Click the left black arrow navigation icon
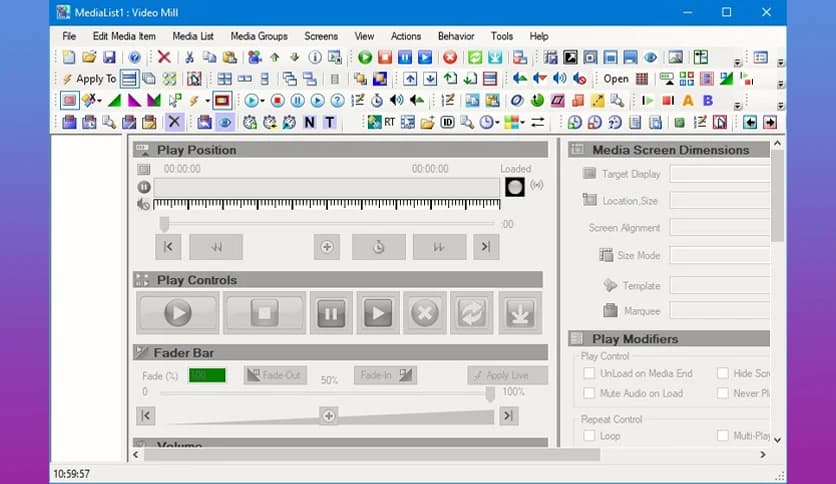 (750, 122)
